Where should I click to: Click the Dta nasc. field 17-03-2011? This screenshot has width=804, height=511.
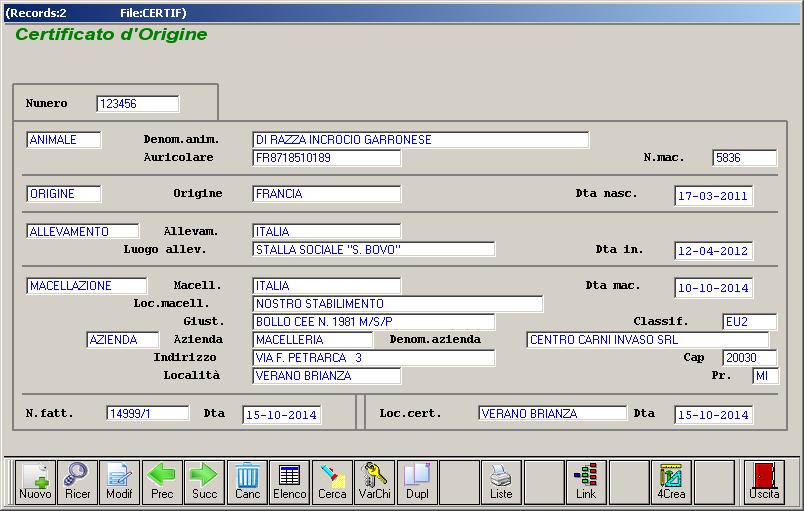tap(713, 196)
